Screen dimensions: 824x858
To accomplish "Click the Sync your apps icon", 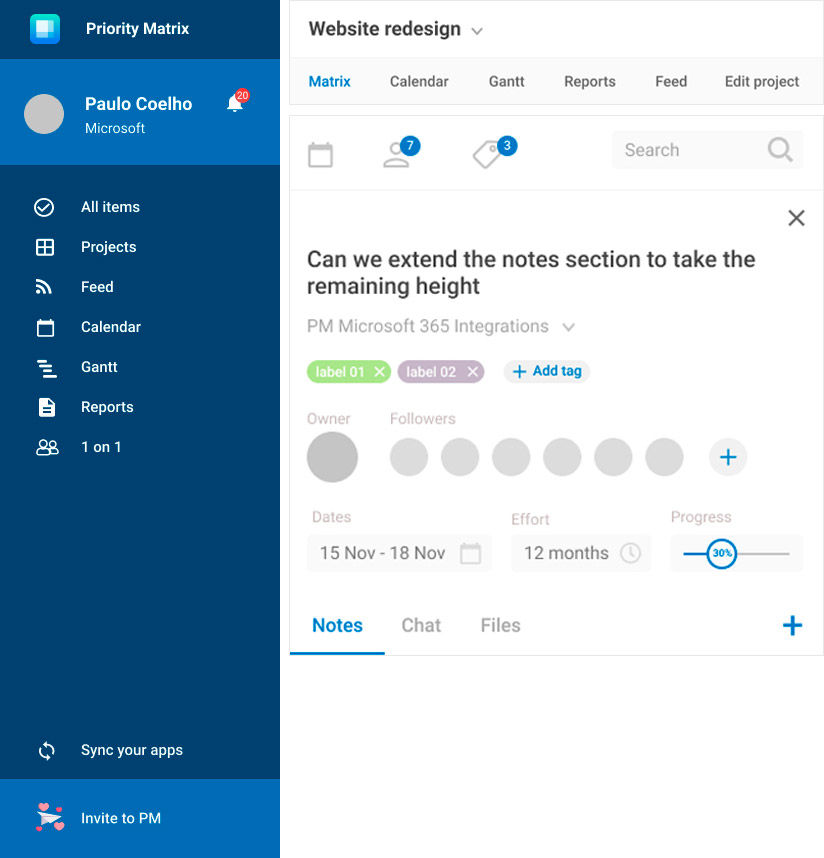I will 46,750.
